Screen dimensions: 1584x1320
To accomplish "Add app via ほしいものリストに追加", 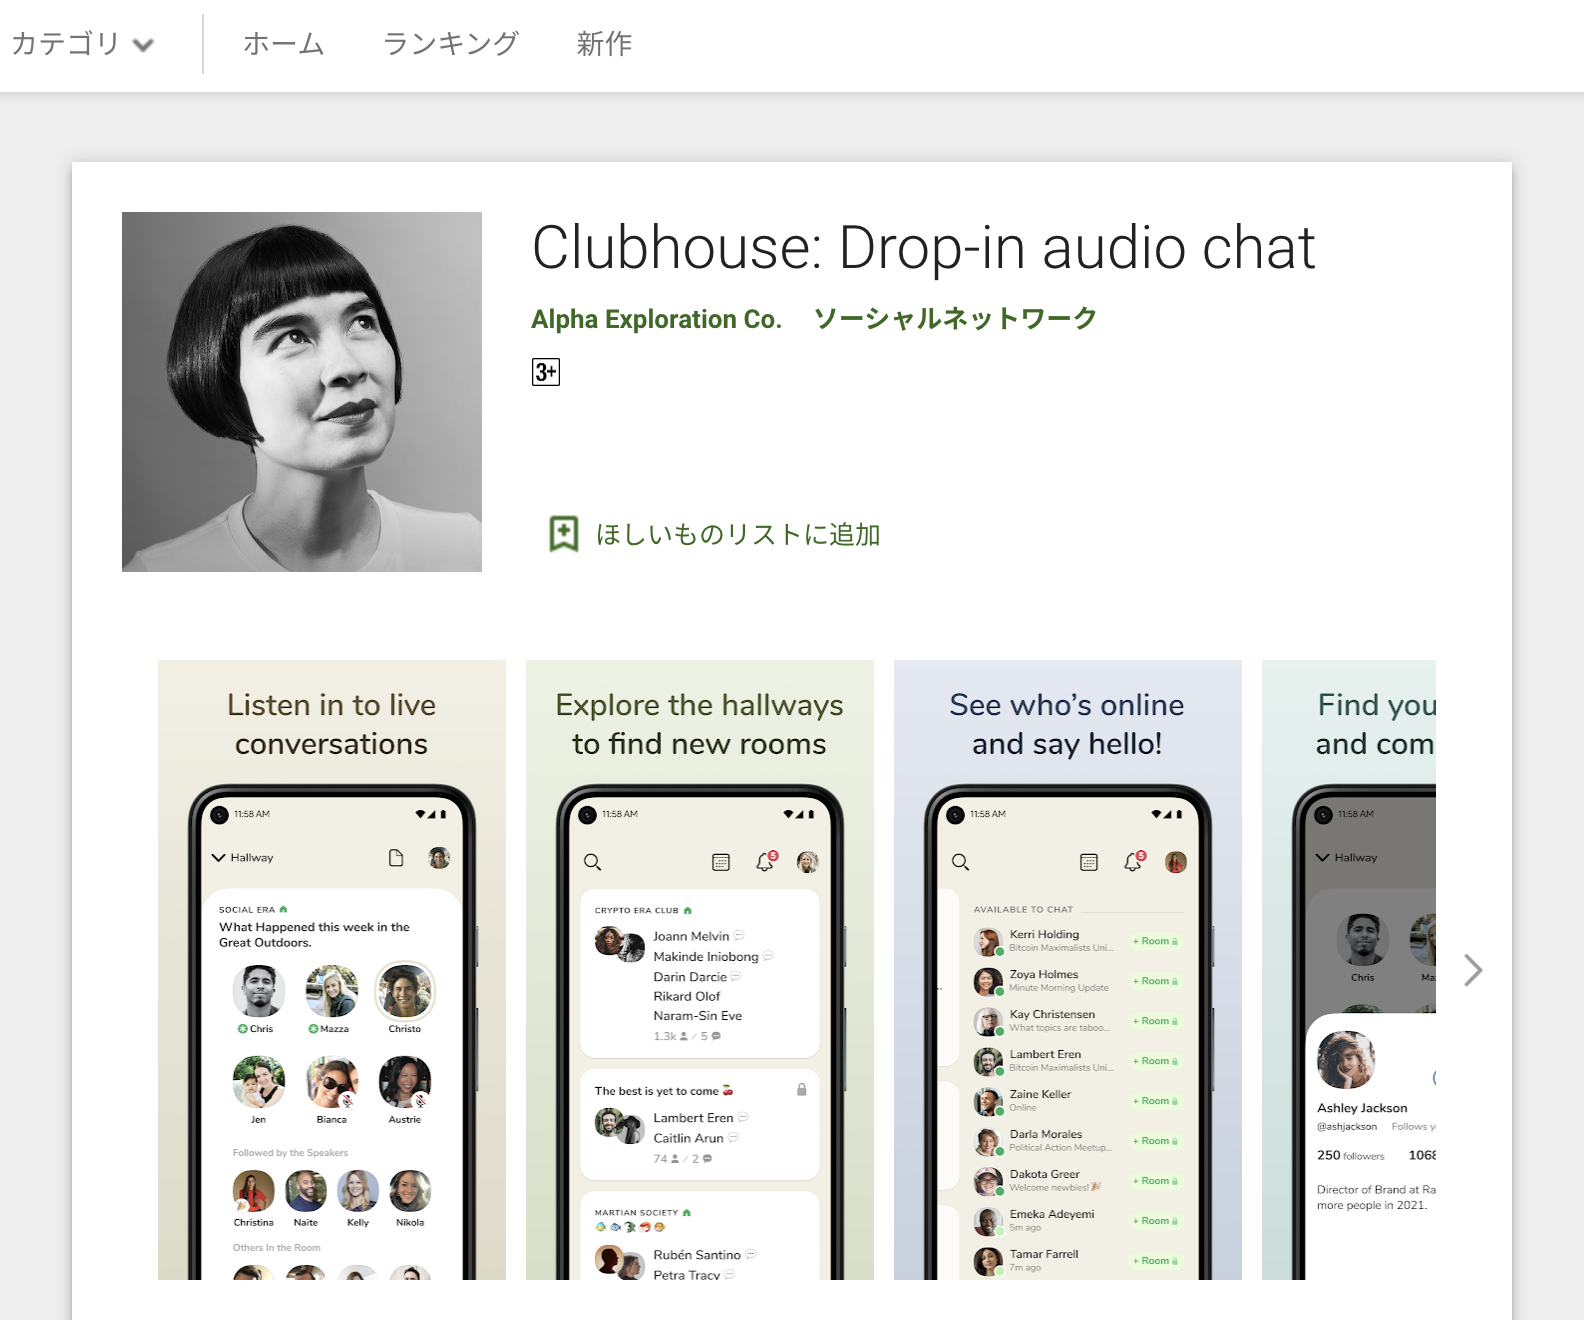I will (738, 535).
